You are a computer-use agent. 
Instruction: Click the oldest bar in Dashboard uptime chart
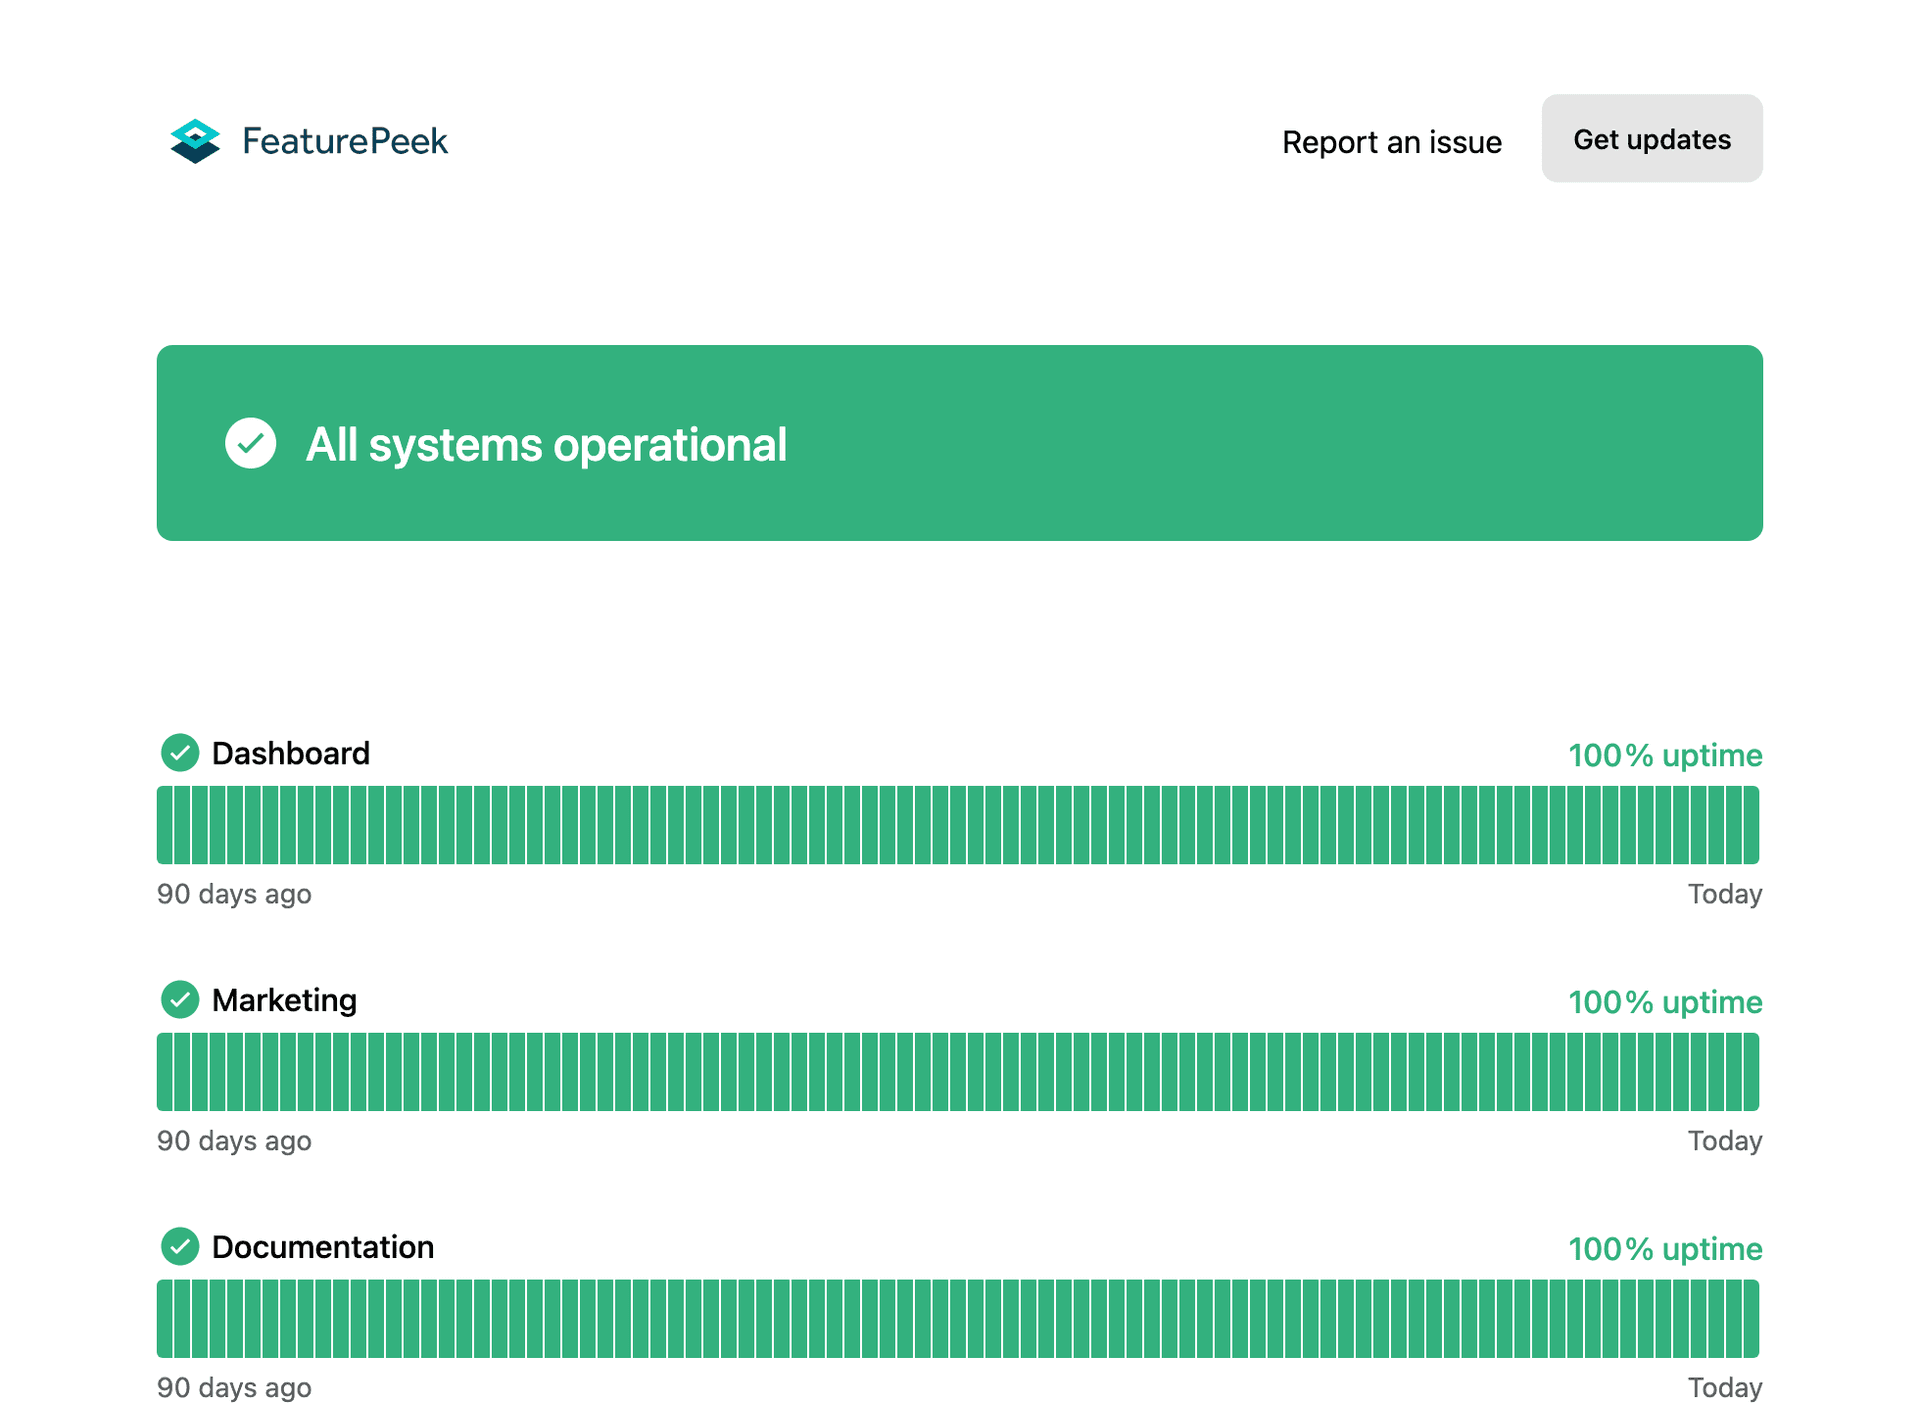[164, 825]
